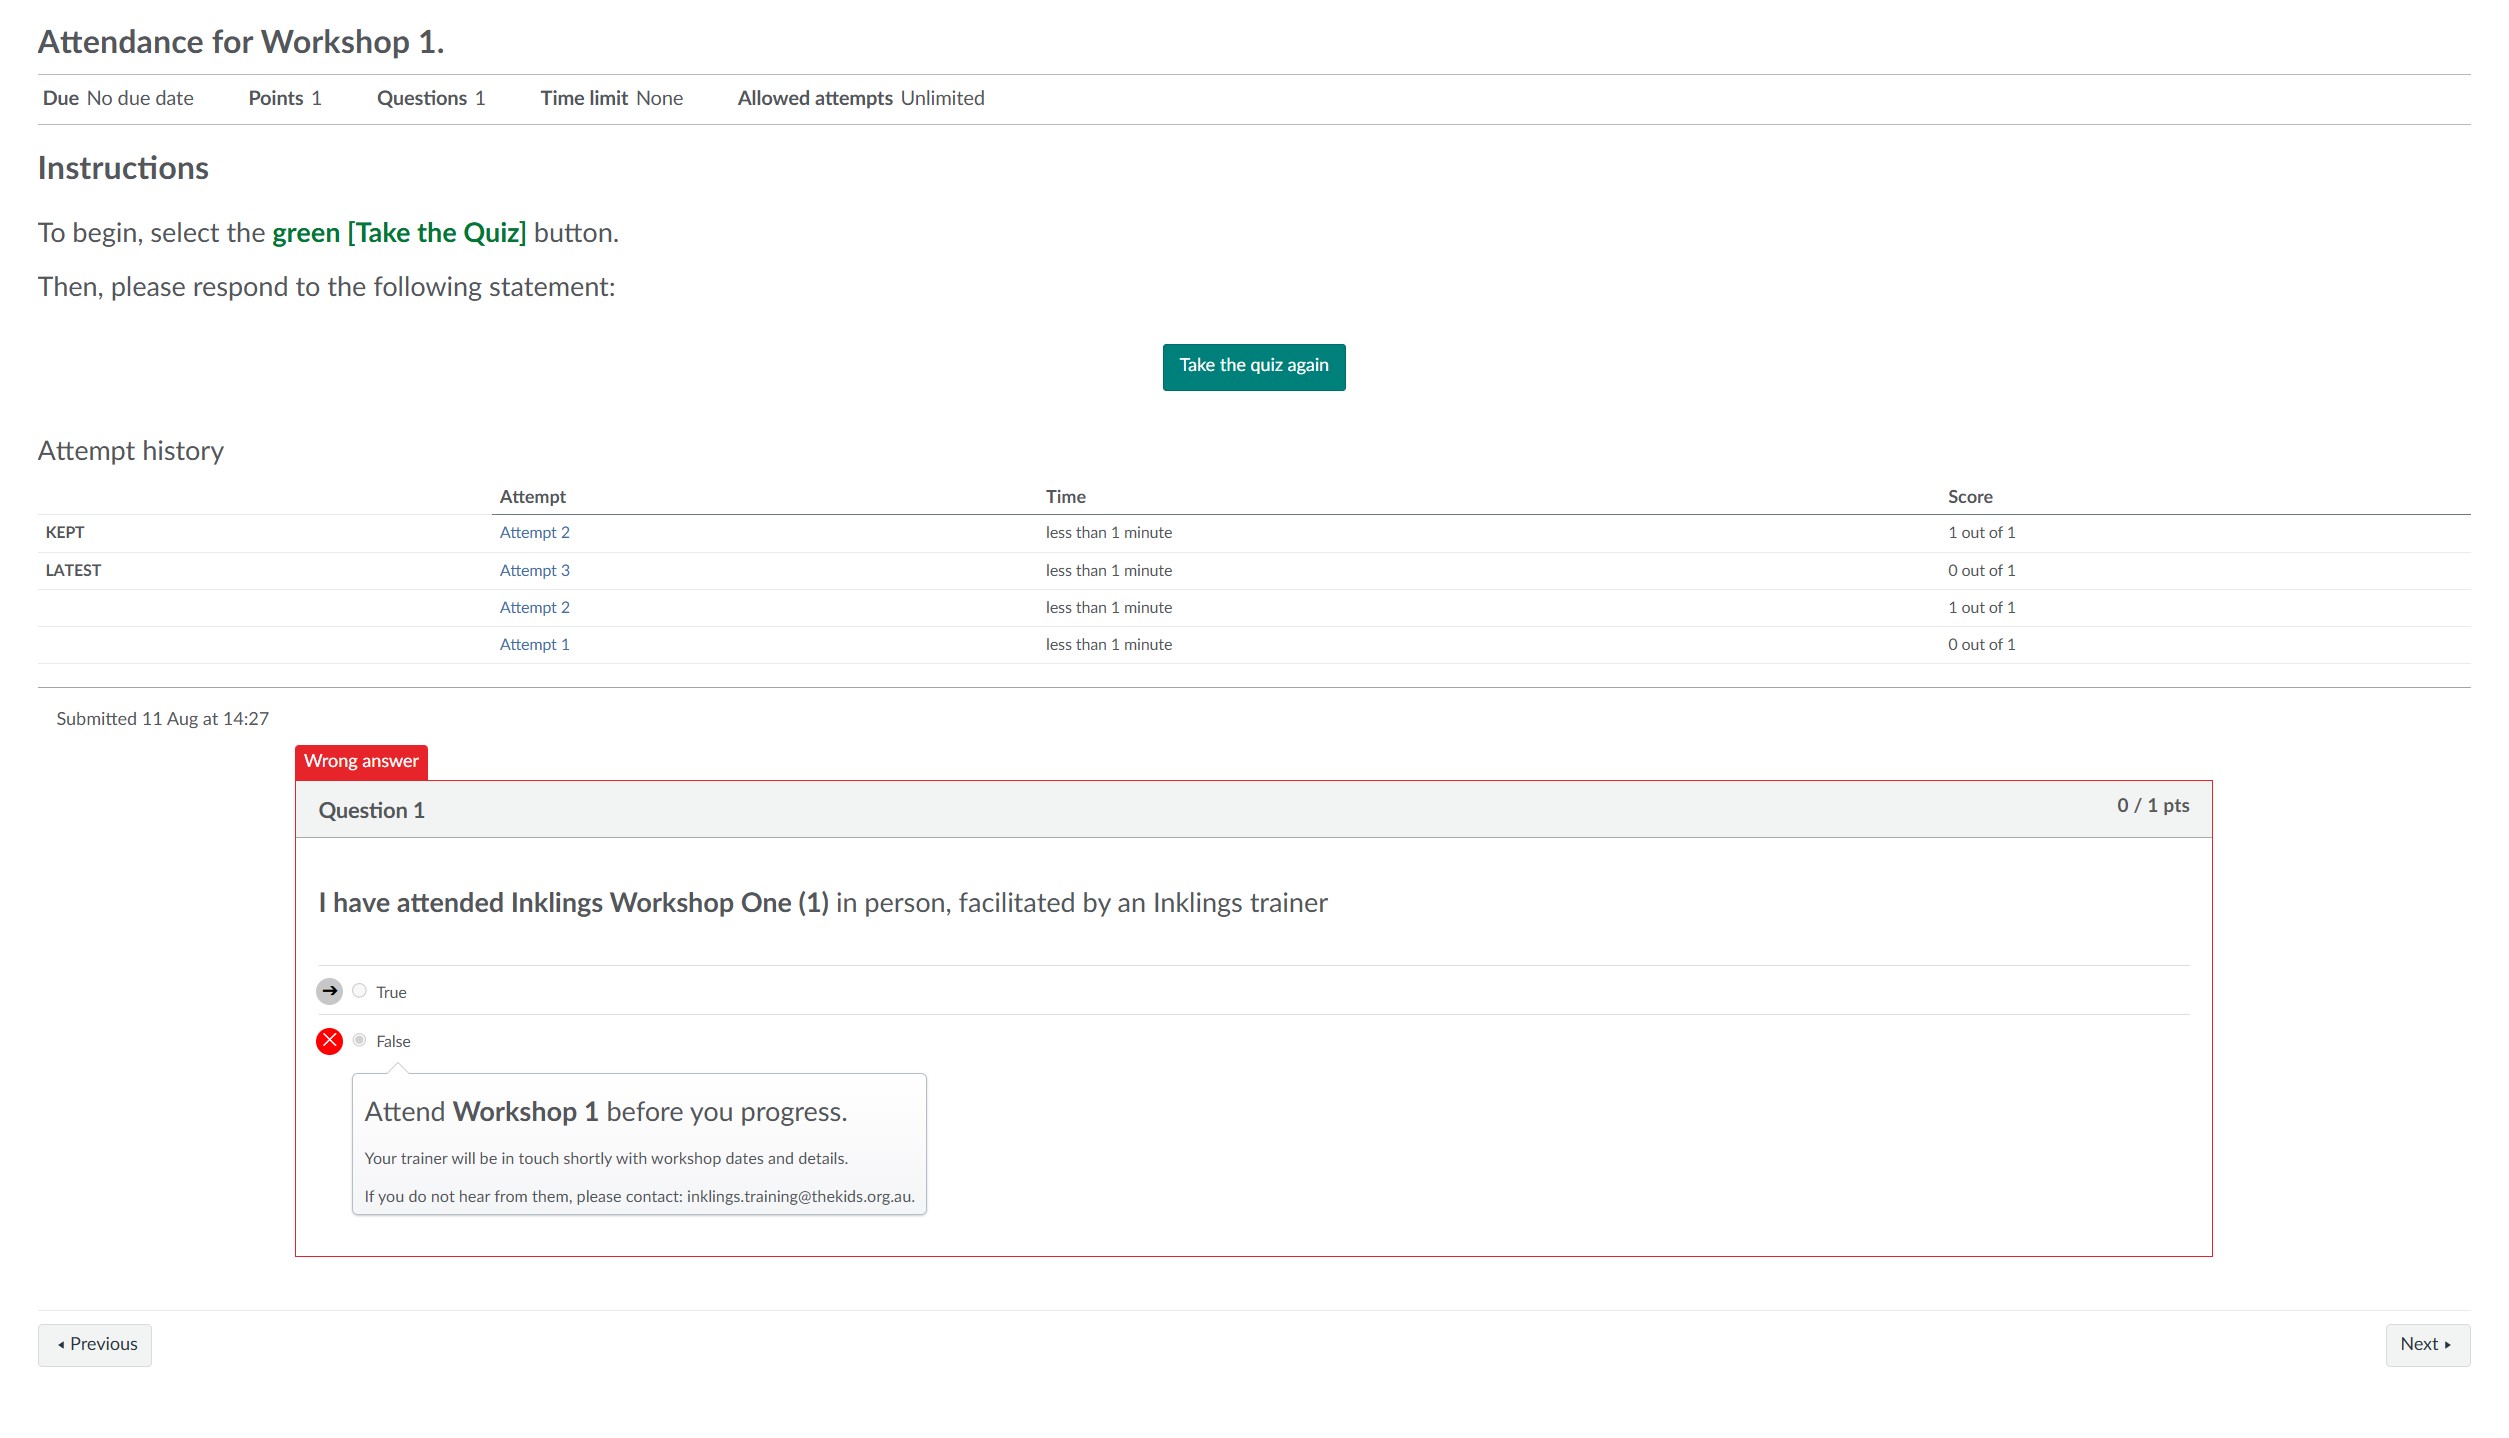Click the Wrong answer red label
This screenshot has height=1438, width=2509.
click(x=361, y=762)
